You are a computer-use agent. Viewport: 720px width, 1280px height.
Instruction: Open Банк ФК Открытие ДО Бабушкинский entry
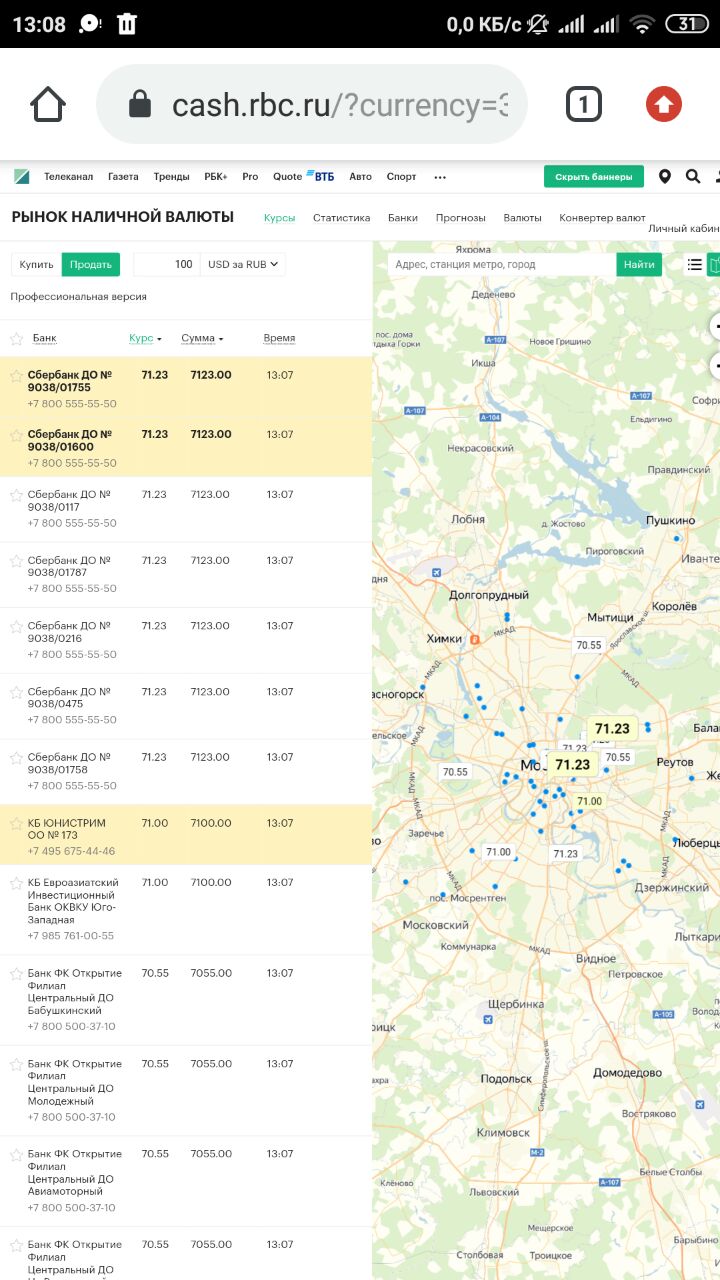click(75, 992)
